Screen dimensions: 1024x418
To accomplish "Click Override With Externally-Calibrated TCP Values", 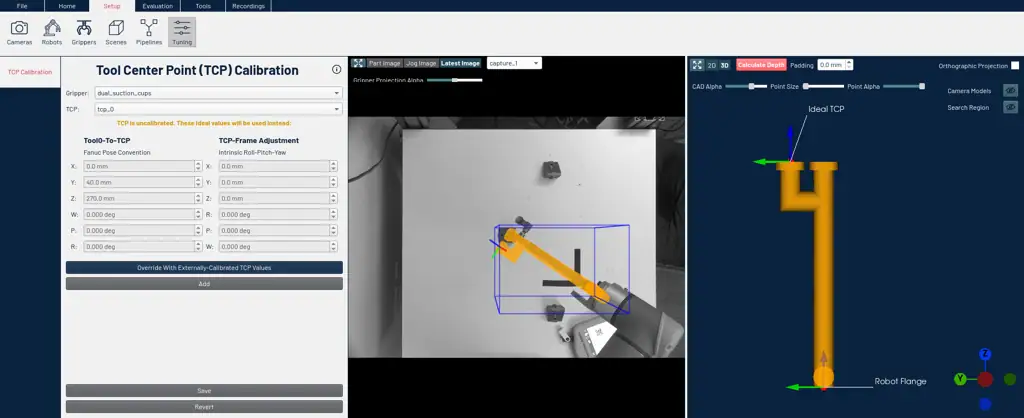I will coord(204,268).
